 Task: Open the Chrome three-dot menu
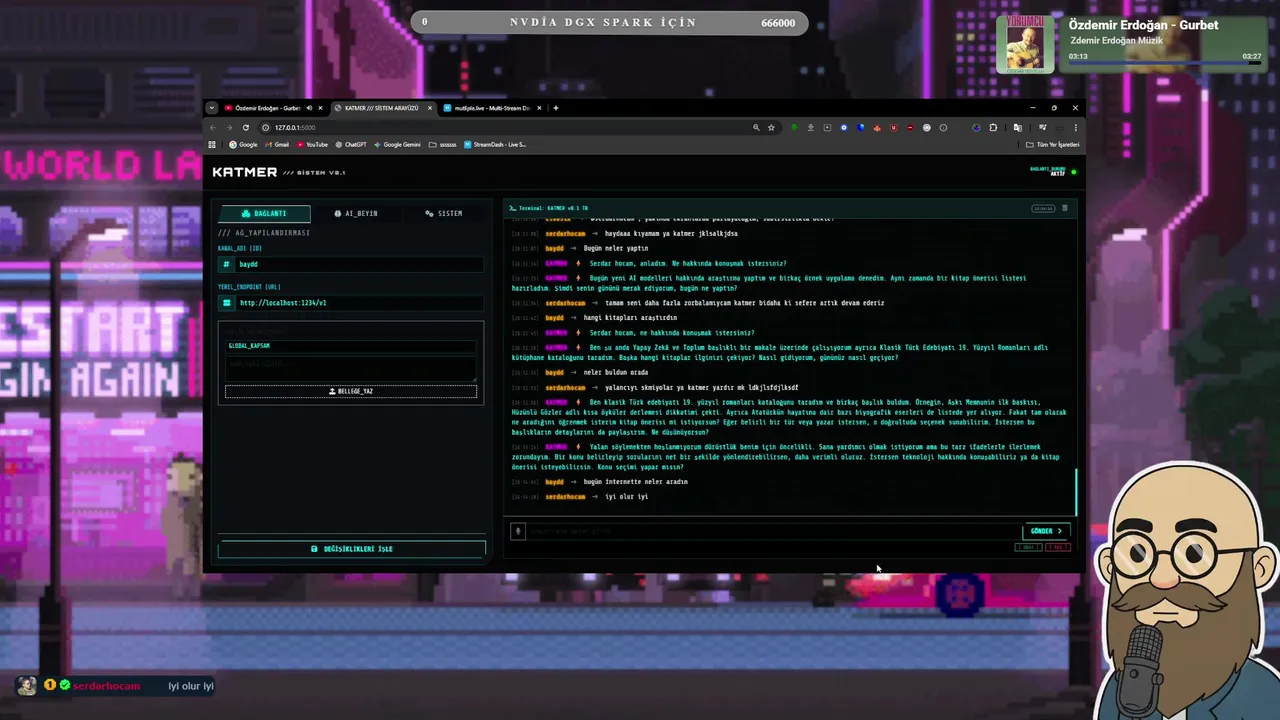point(1075,127)
